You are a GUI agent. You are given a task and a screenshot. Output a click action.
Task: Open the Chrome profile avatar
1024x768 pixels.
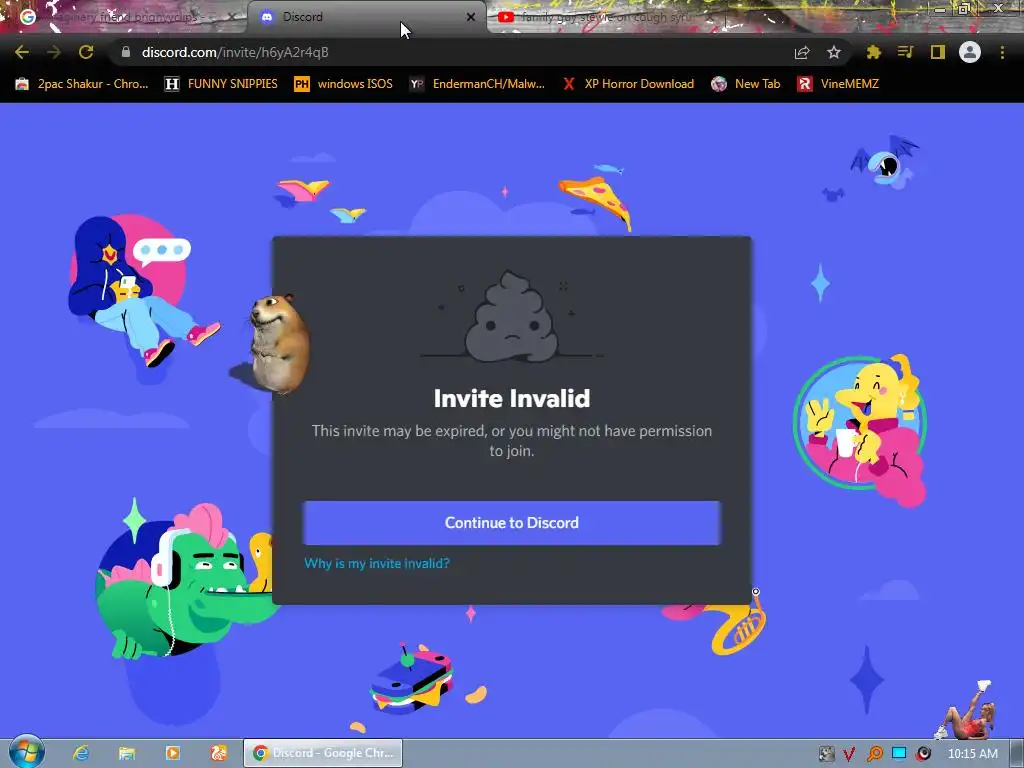[x=970, y=52]
